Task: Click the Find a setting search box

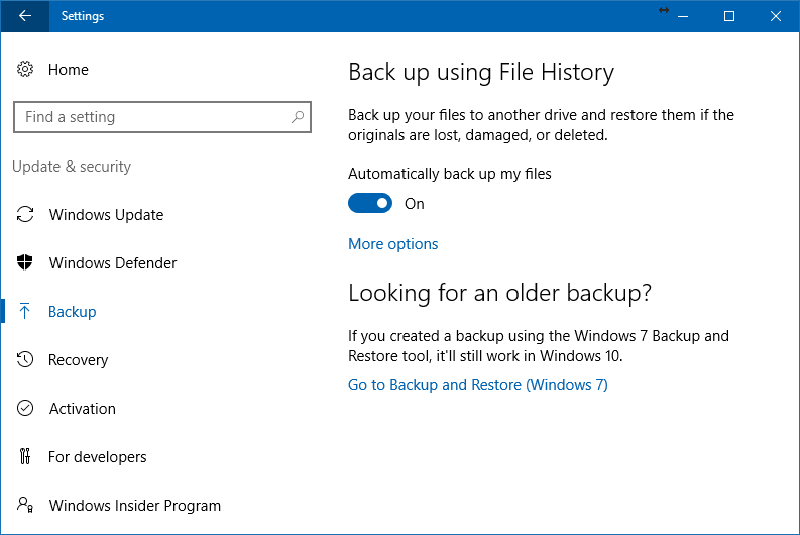Action: pyautogui.click(x=150, y=117)
